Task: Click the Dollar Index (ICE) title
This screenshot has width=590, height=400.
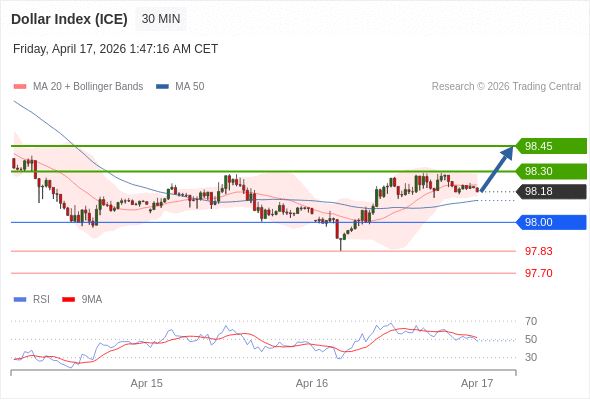Action: point(69,19)
